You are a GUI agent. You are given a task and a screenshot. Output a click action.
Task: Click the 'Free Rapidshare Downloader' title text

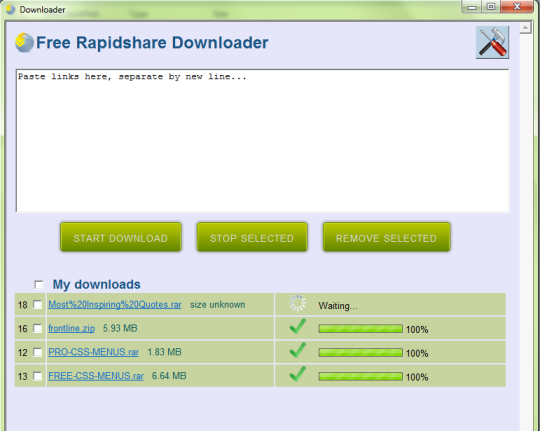(152, 43)
